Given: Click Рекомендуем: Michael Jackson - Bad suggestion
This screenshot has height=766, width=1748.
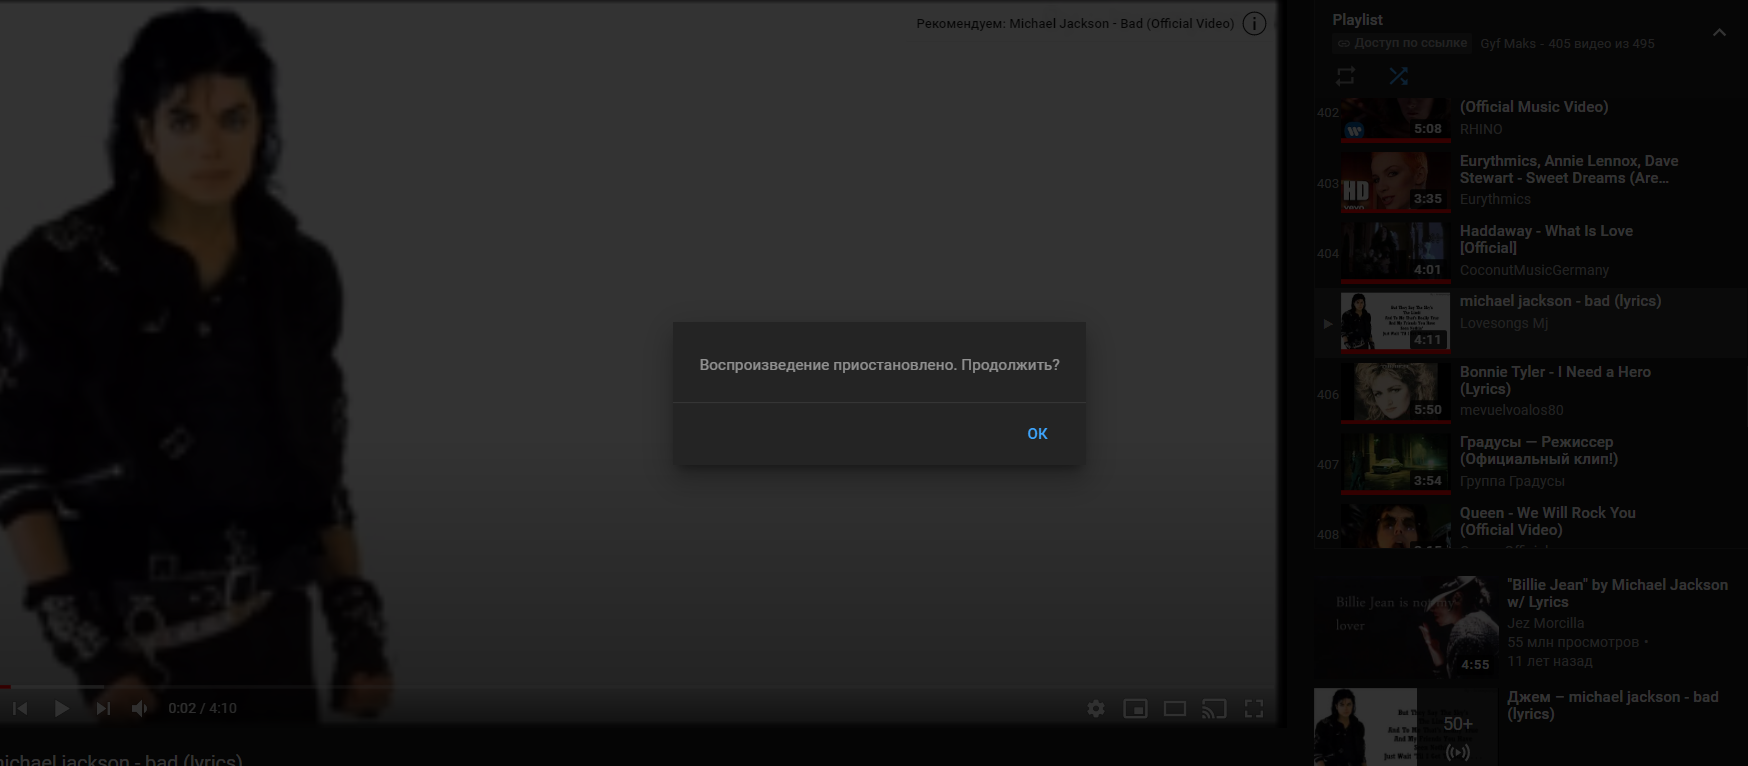Looking at the screenshot, I should 1075,24.
